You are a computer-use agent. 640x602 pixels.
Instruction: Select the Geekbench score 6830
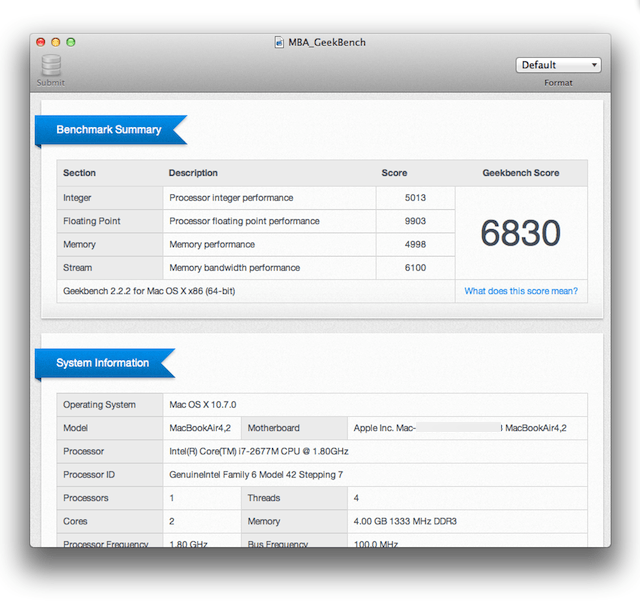click(x=520, y=233)
